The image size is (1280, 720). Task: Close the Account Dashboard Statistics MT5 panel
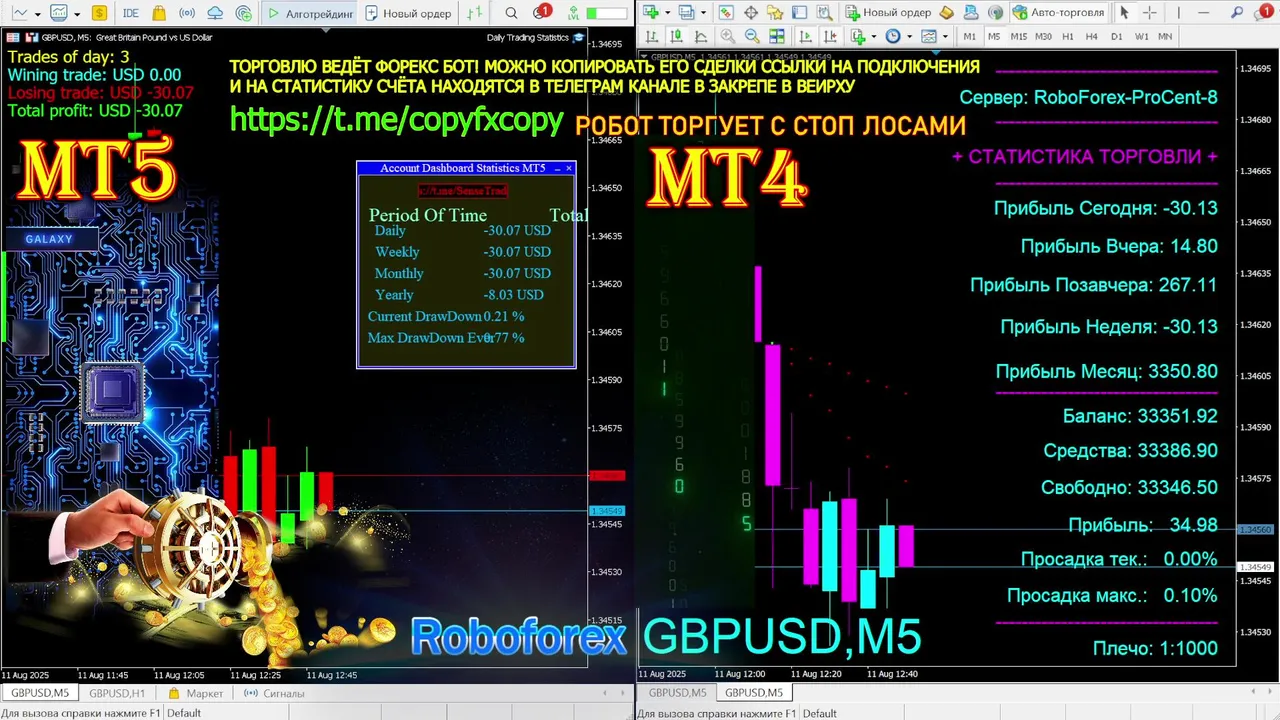coord(569,168)
